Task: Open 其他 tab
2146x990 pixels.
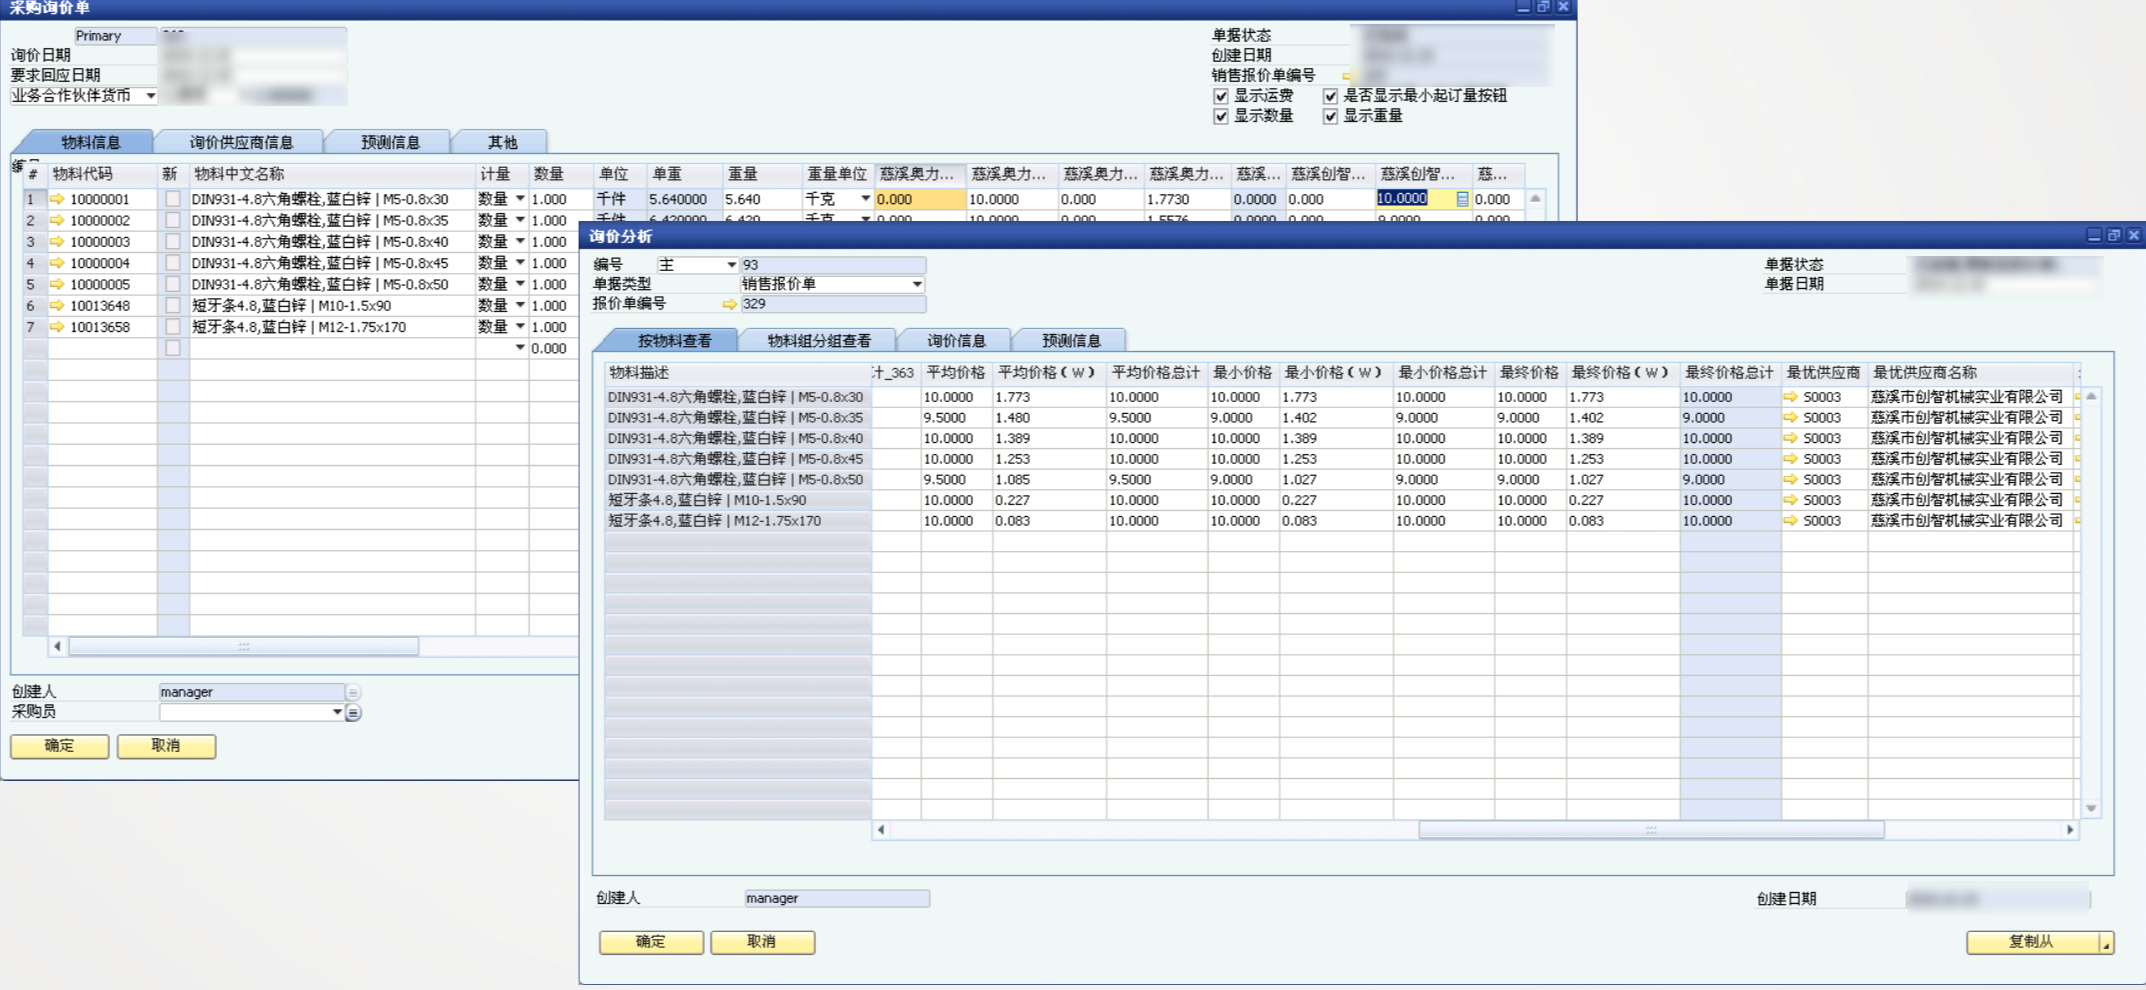Action: 502,142
